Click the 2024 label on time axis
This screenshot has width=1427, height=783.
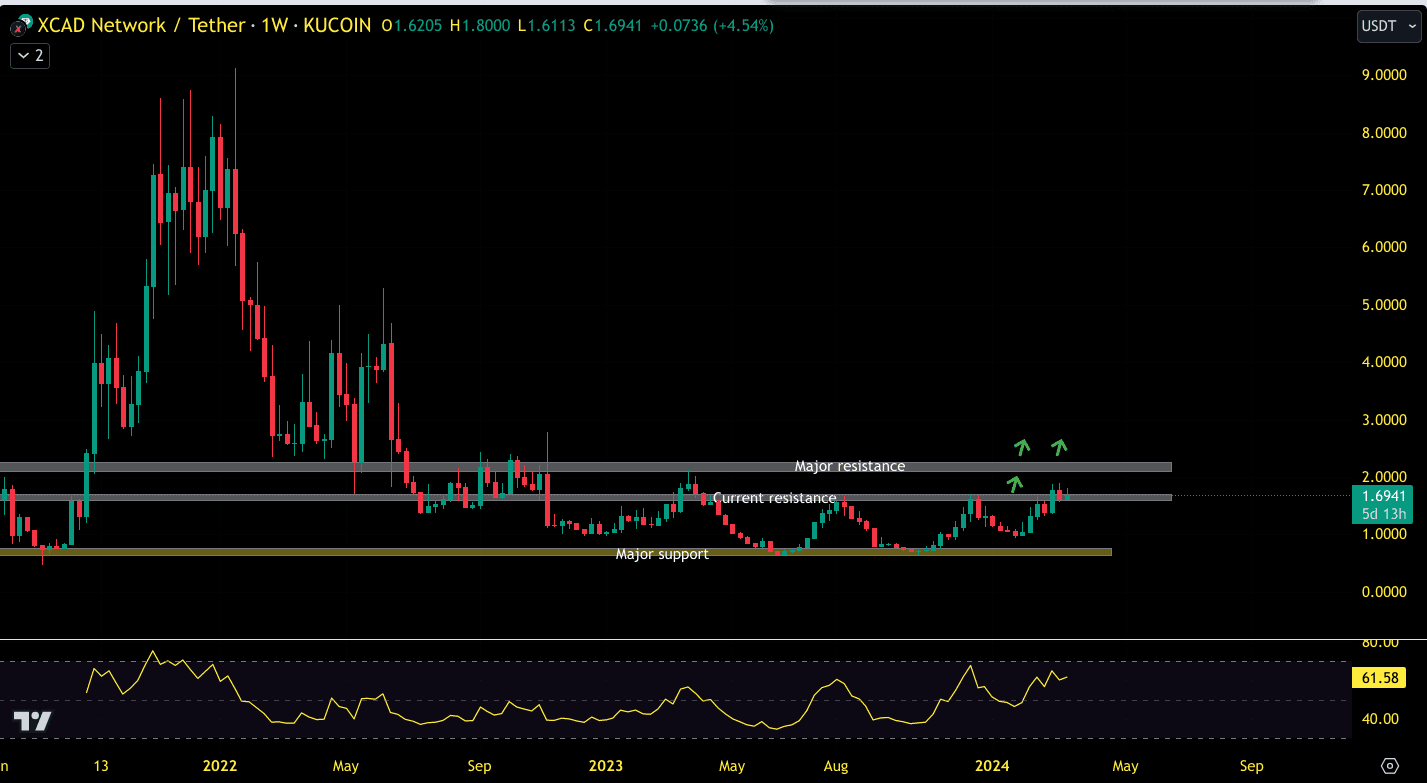point(991,766)
